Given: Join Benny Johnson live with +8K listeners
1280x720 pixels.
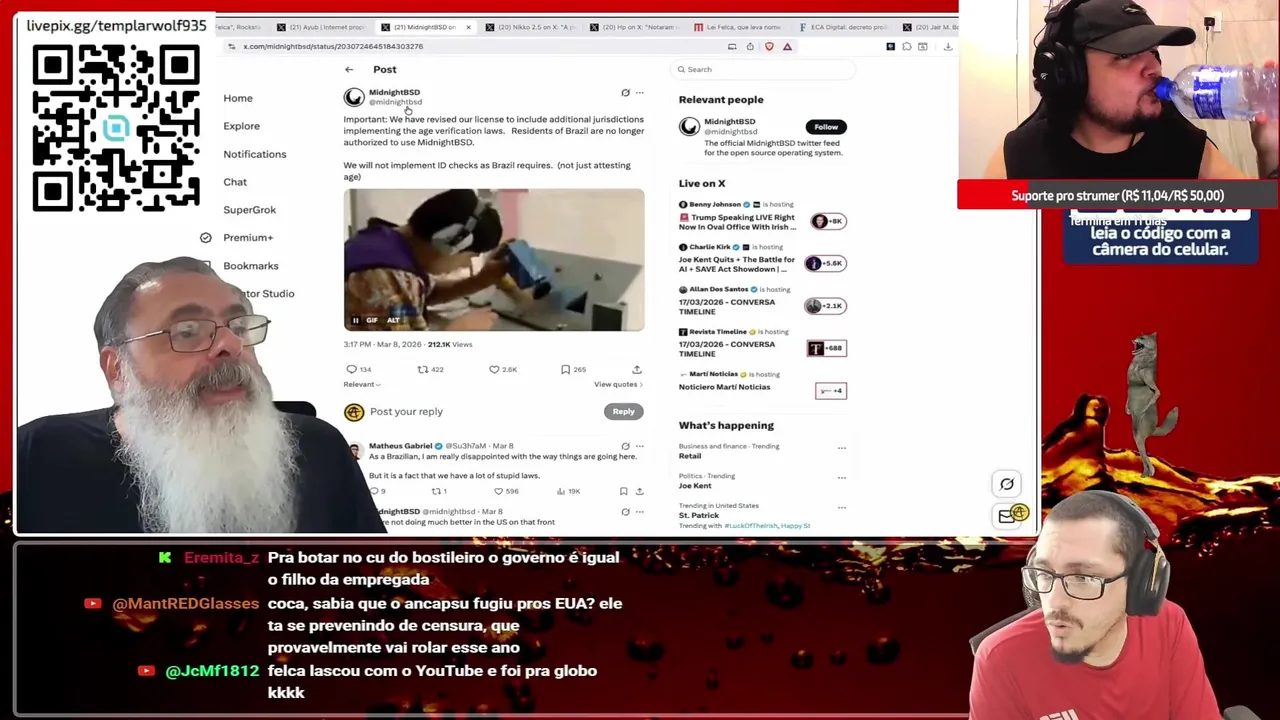Looking at the screenshot, I should point(830,221).
